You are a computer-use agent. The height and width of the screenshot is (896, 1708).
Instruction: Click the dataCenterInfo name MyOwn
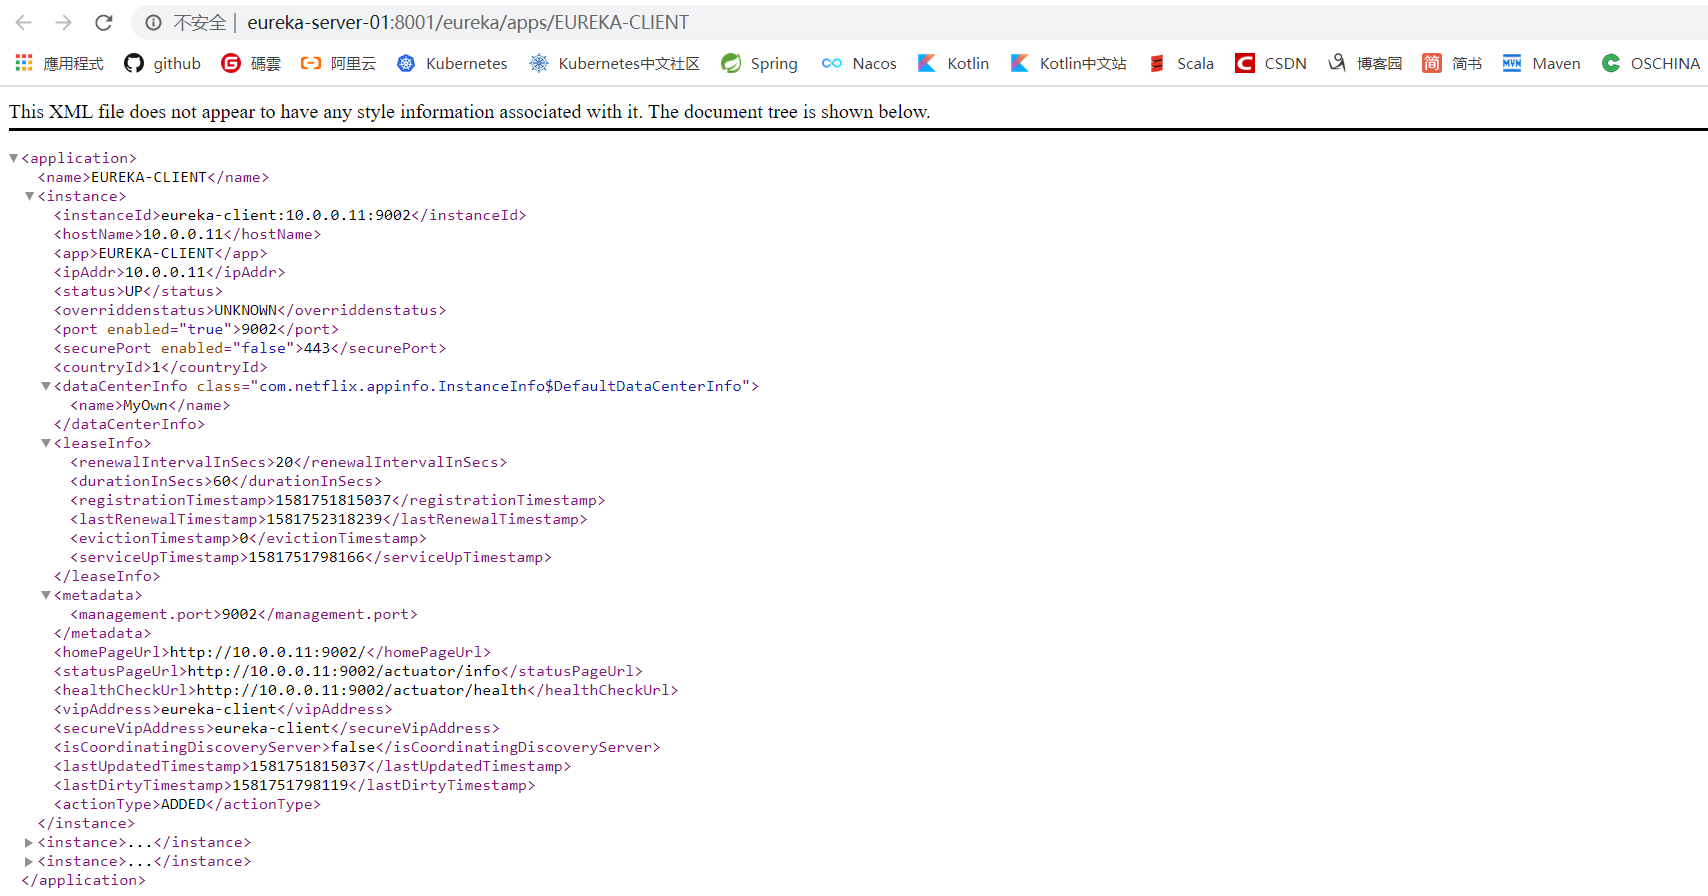(x=146, y=405)
